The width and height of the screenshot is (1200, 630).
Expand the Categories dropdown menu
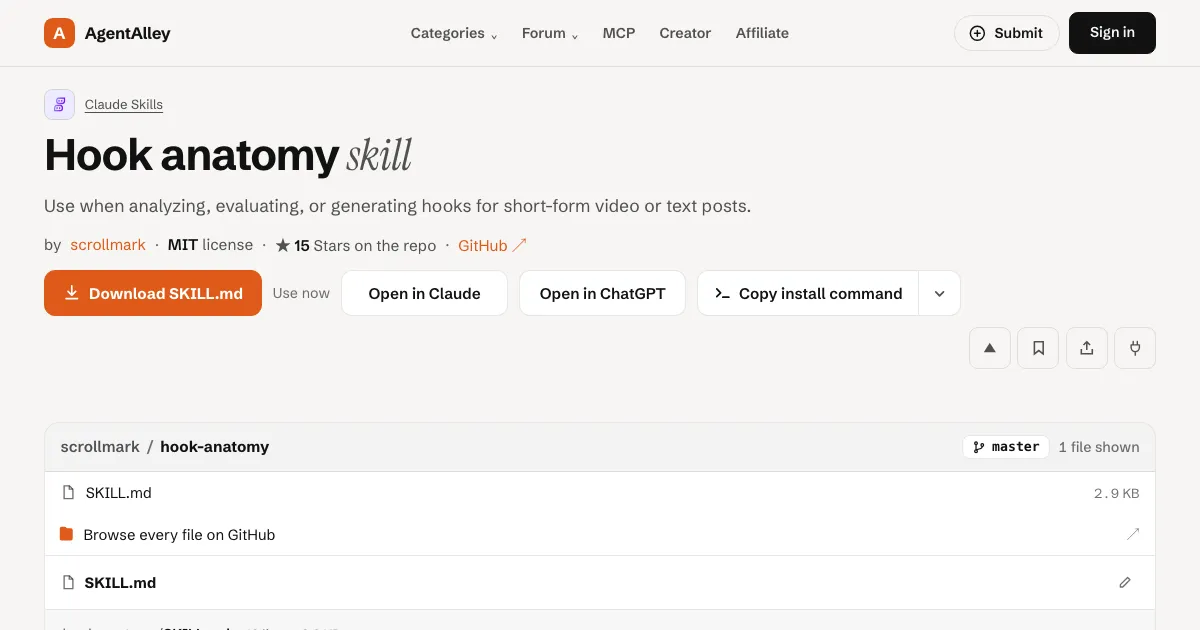click(x=454, y=33)
